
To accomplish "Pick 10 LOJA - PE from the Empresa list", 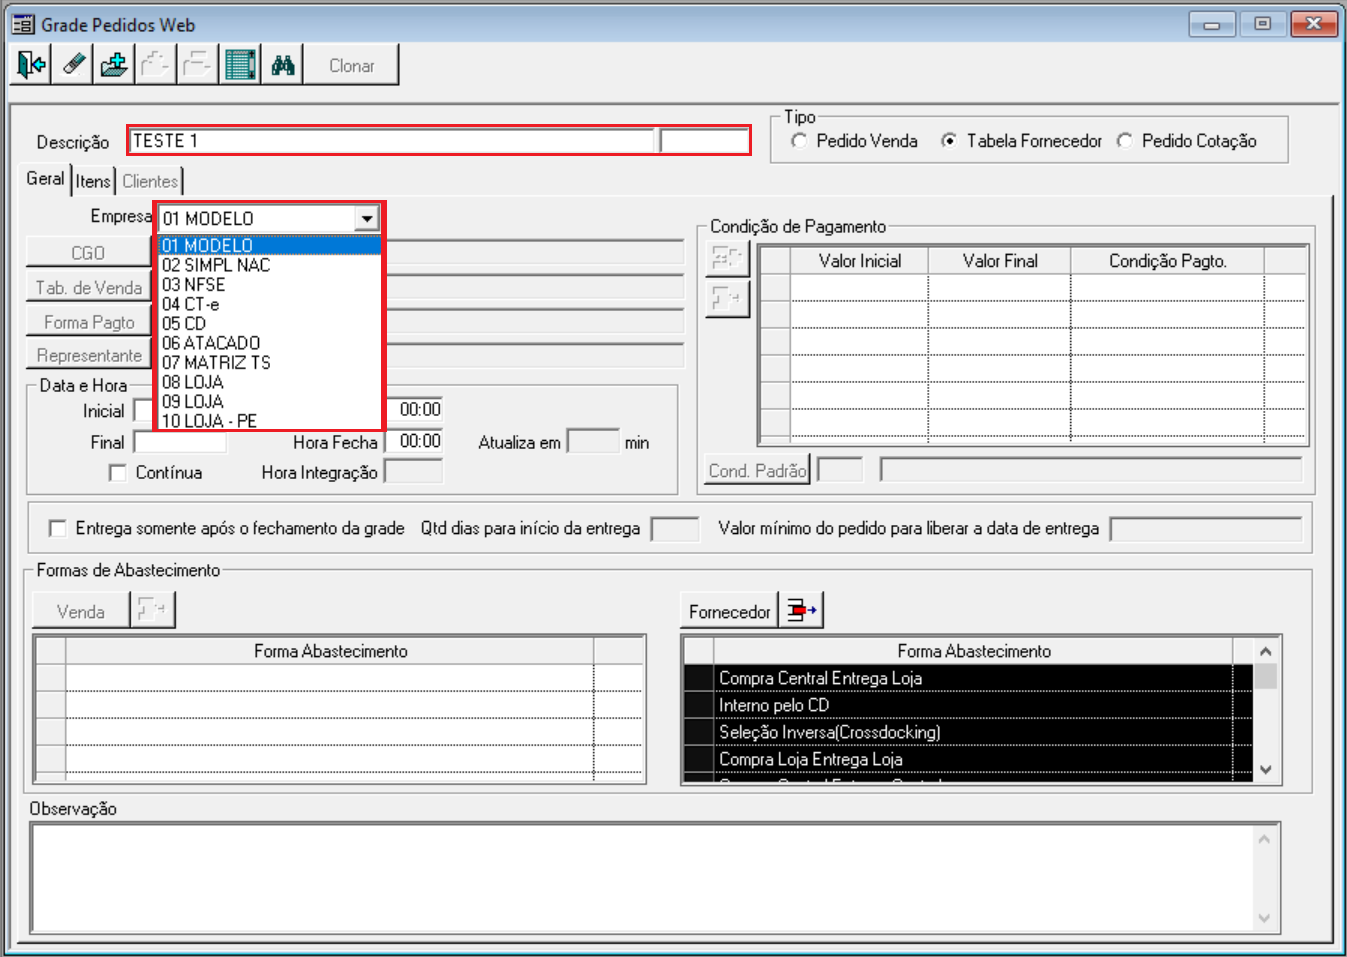I will 270,420.
